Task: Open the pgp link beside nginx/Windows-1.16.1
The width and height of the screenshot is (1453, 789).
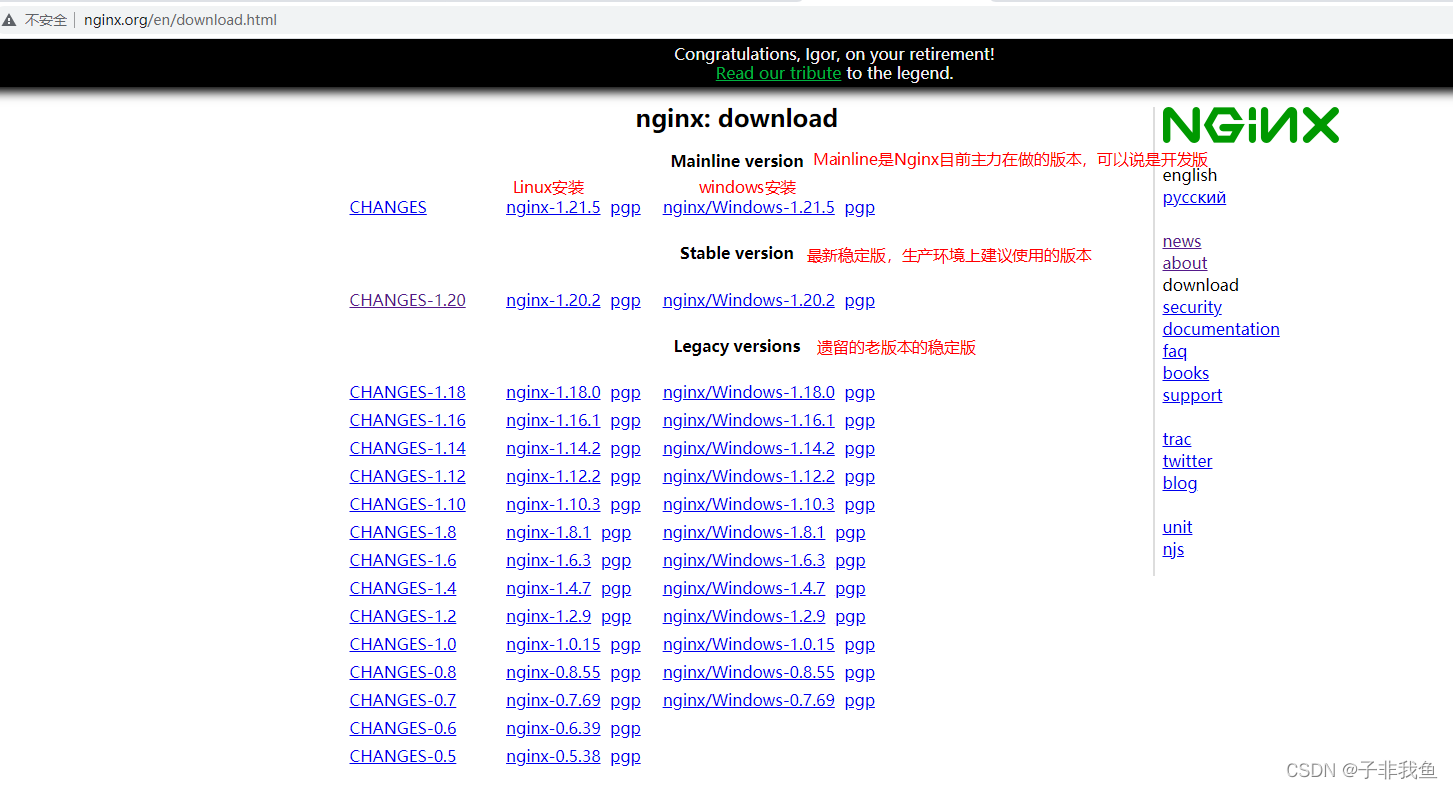Action: pyautogui.click(x=859, y=420)
